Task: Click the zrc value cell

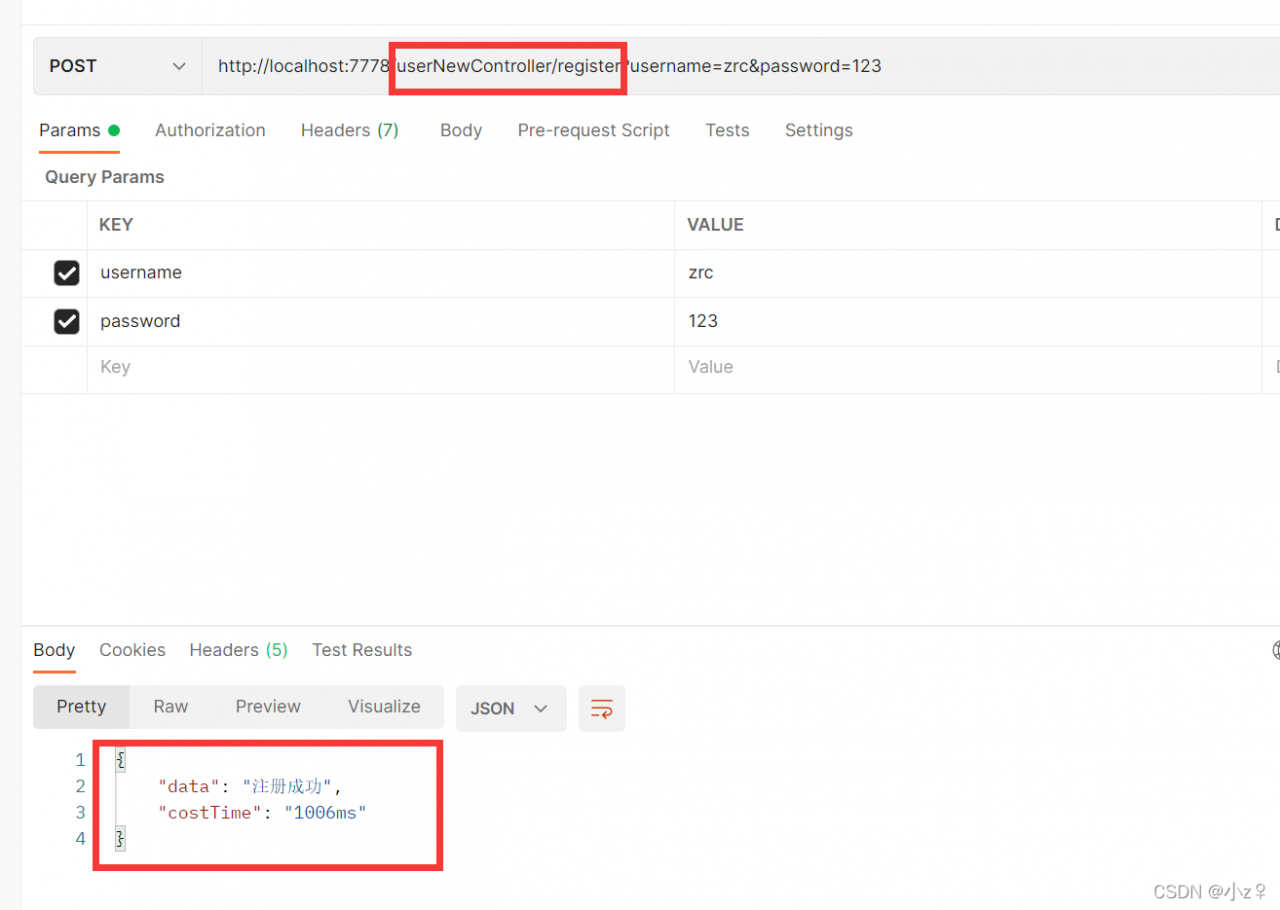Action: (x=968, y=273)
